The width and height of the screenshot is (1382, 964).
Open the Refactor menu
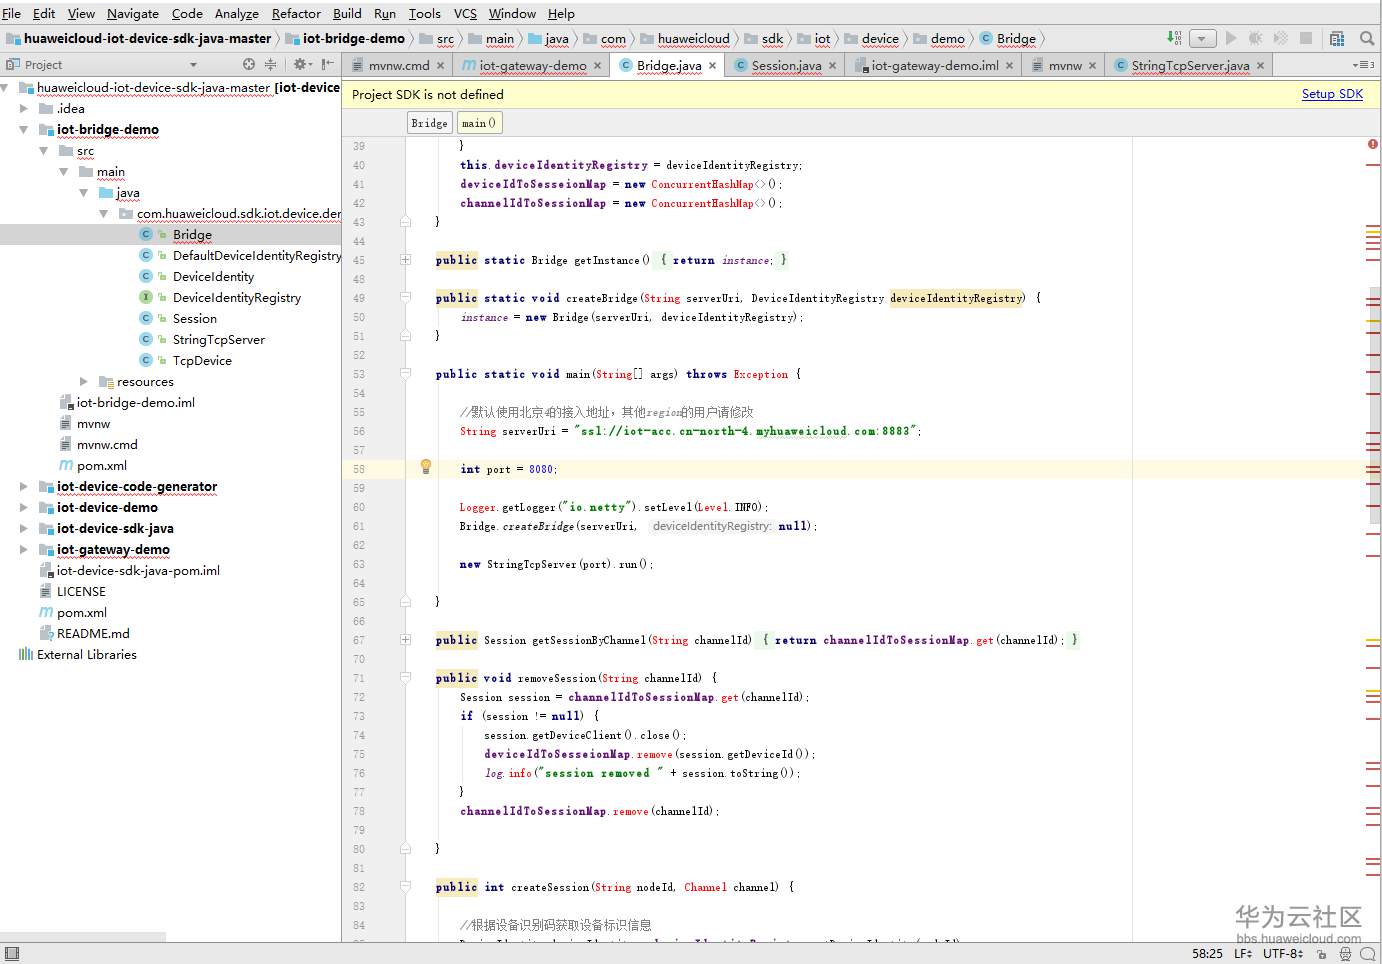coord(296,13)
